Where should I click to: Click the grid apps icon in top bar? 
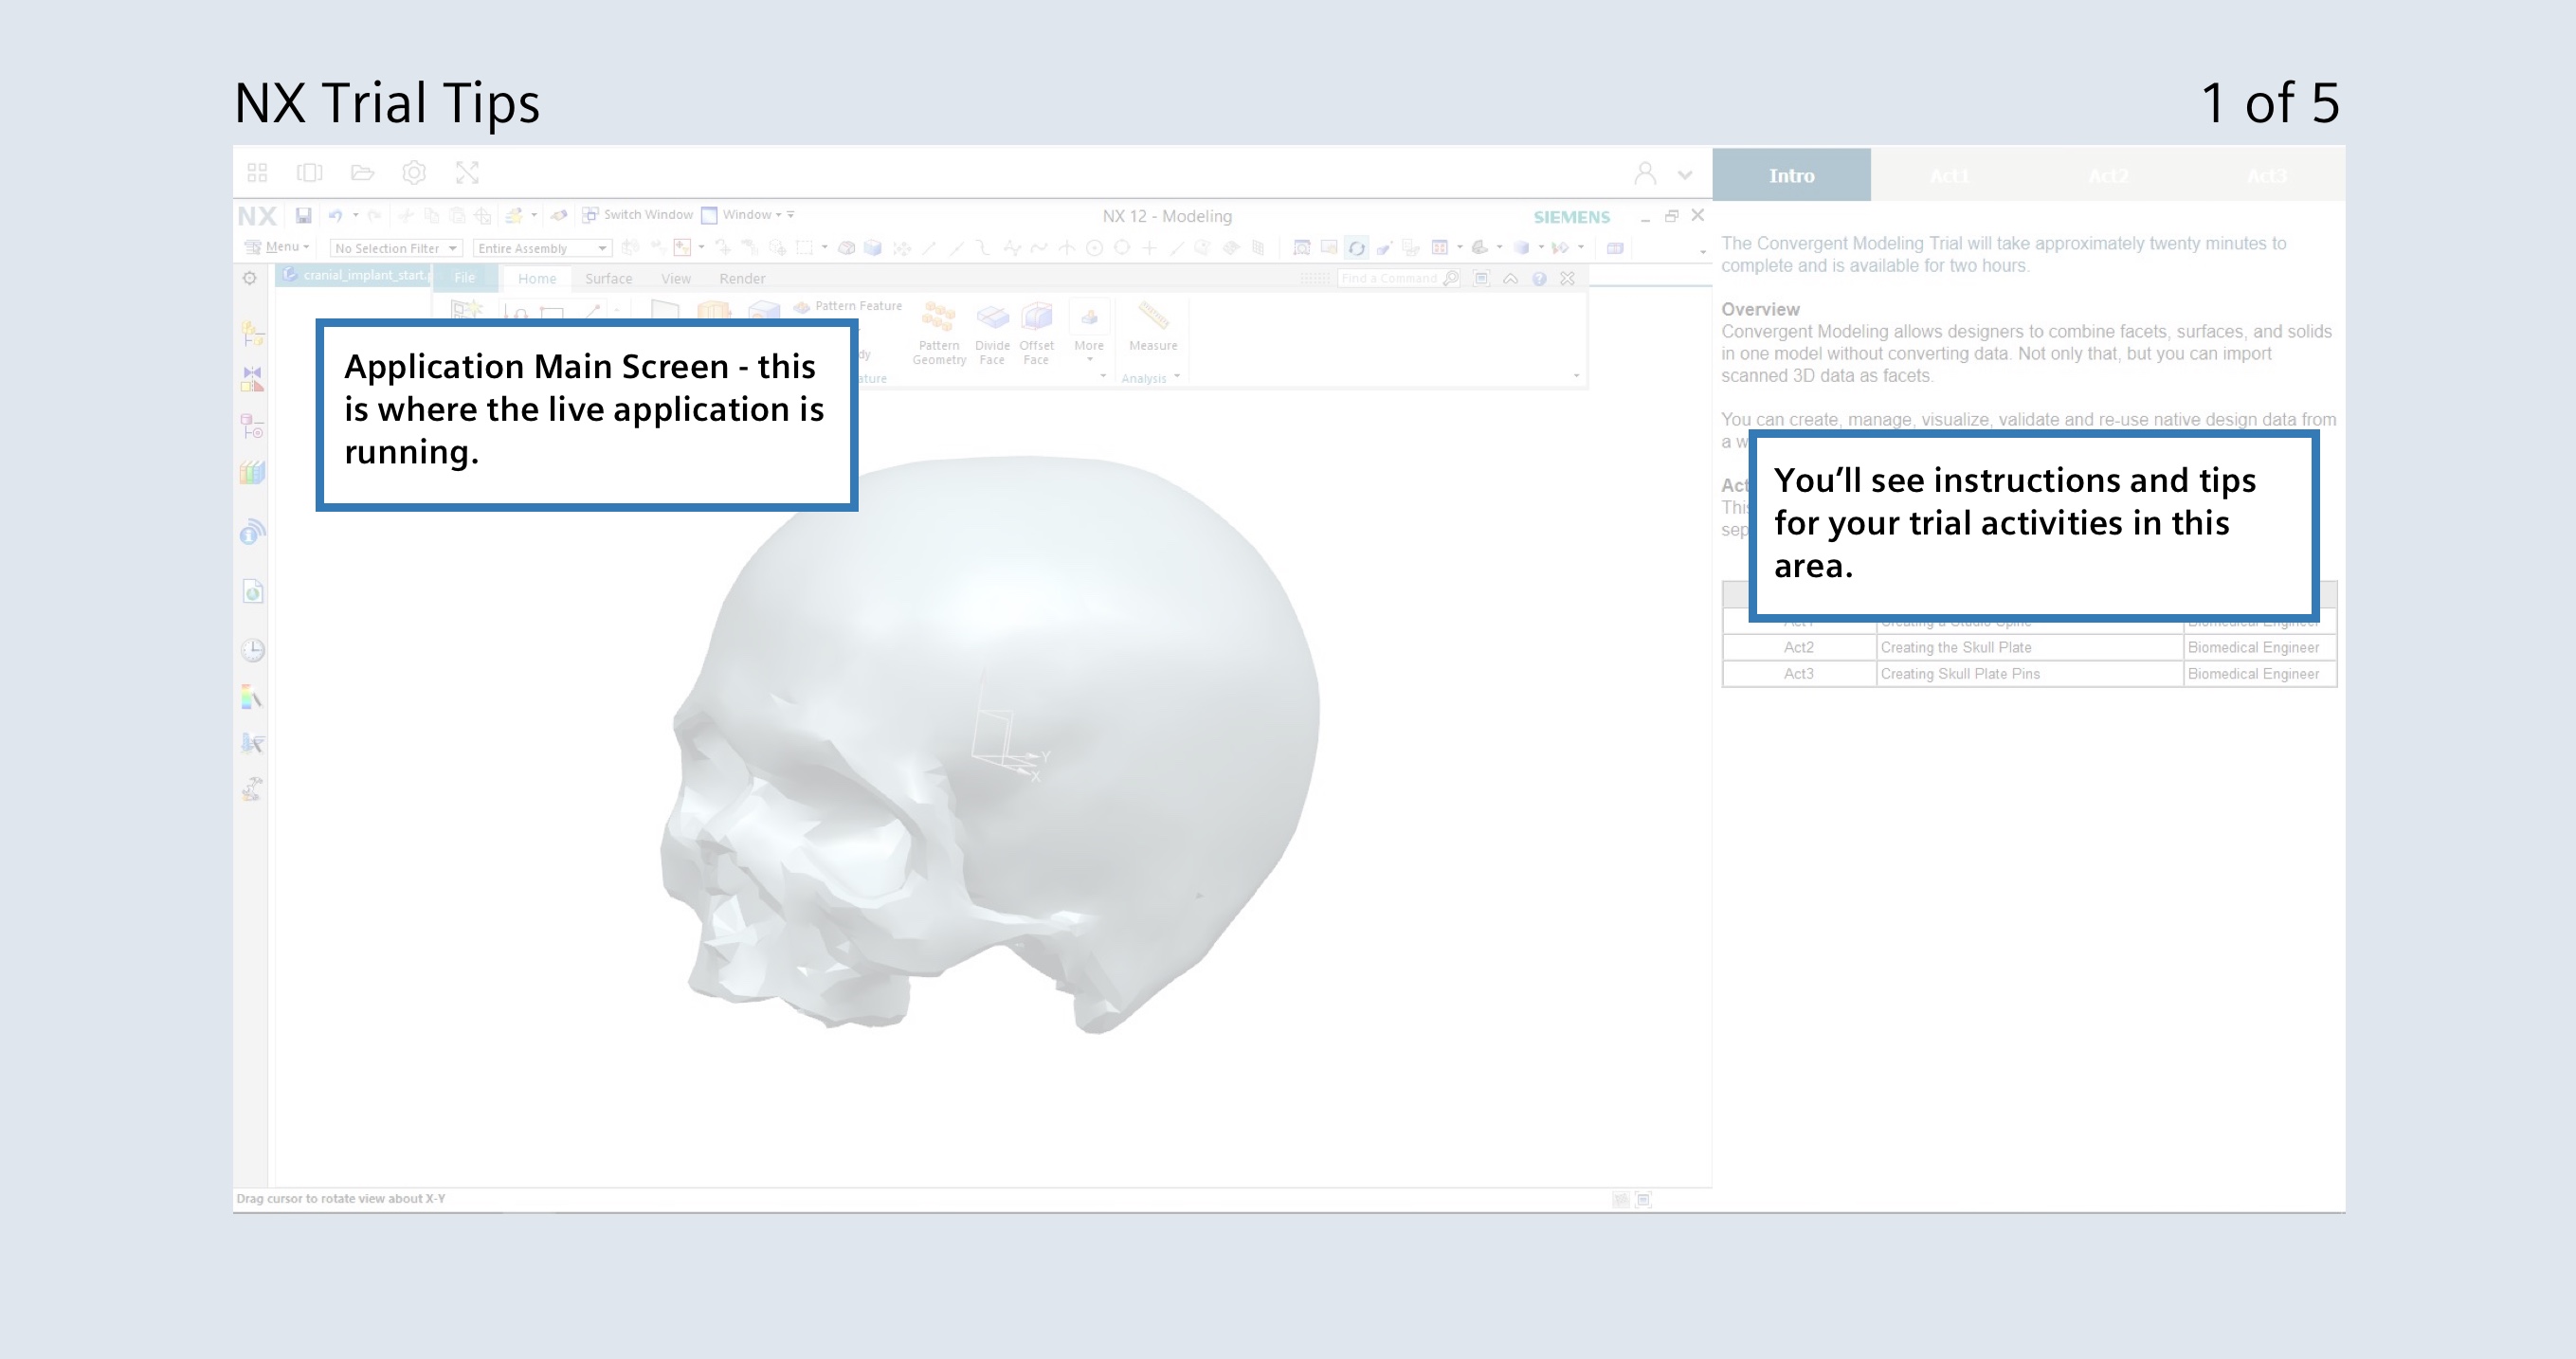[x=257, y=173]
